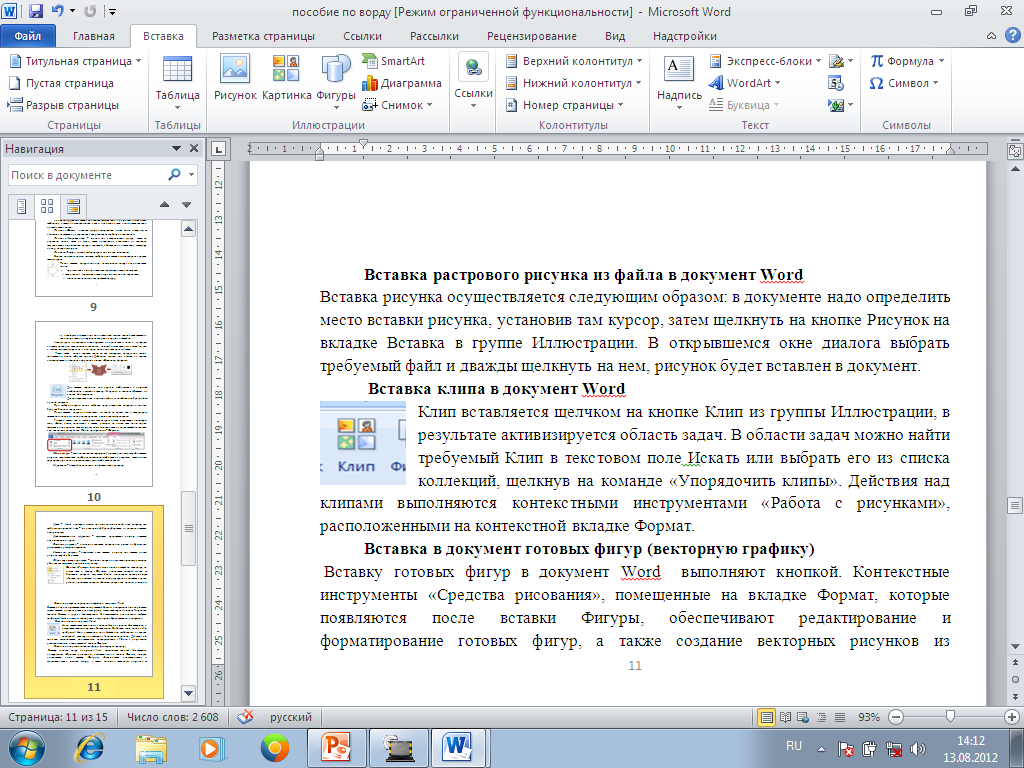Open Internet Explorer from the taskbar
Image resolution: width=1024 pixels, height=768 pixels.
click(90, 748)
